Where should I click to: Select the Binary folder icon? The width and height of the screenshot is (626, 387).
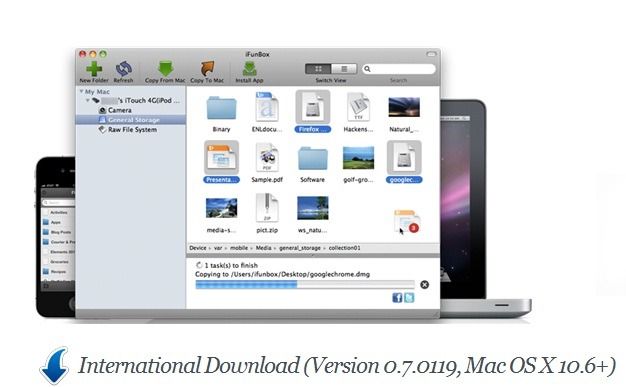point(221,108)
